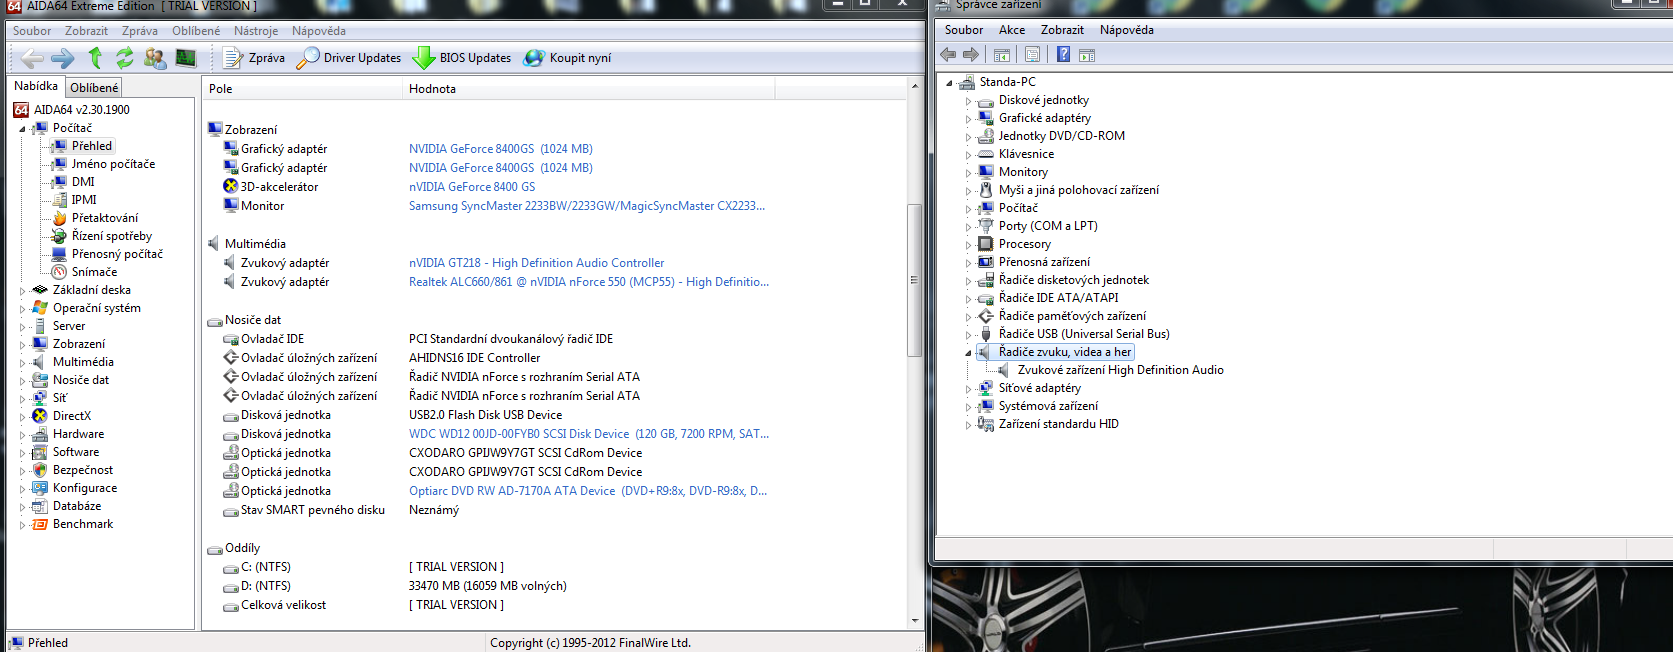The height and width of the screenshot is (652, 1673).
Task: Switch to the Oblíbené tab
Action: pyautogui.click(x=94, y=88)
